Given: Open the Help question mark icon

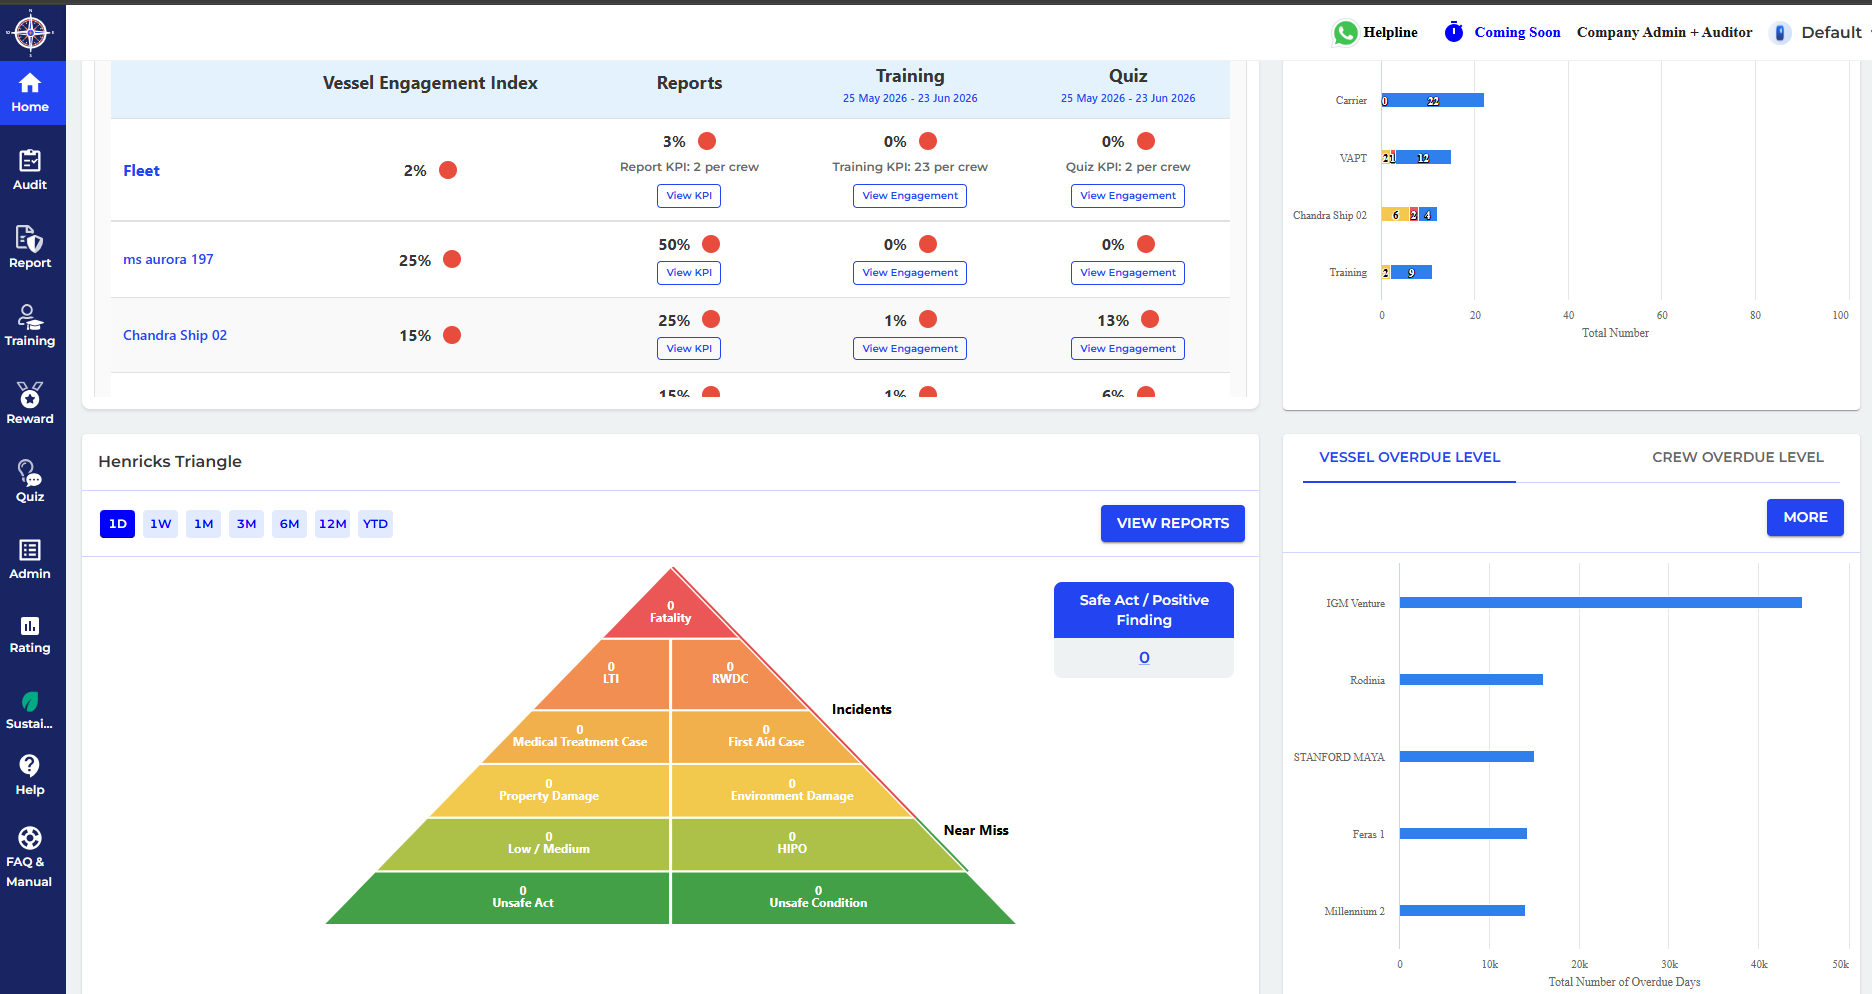Looking at the screenshot, I should 30,766.
